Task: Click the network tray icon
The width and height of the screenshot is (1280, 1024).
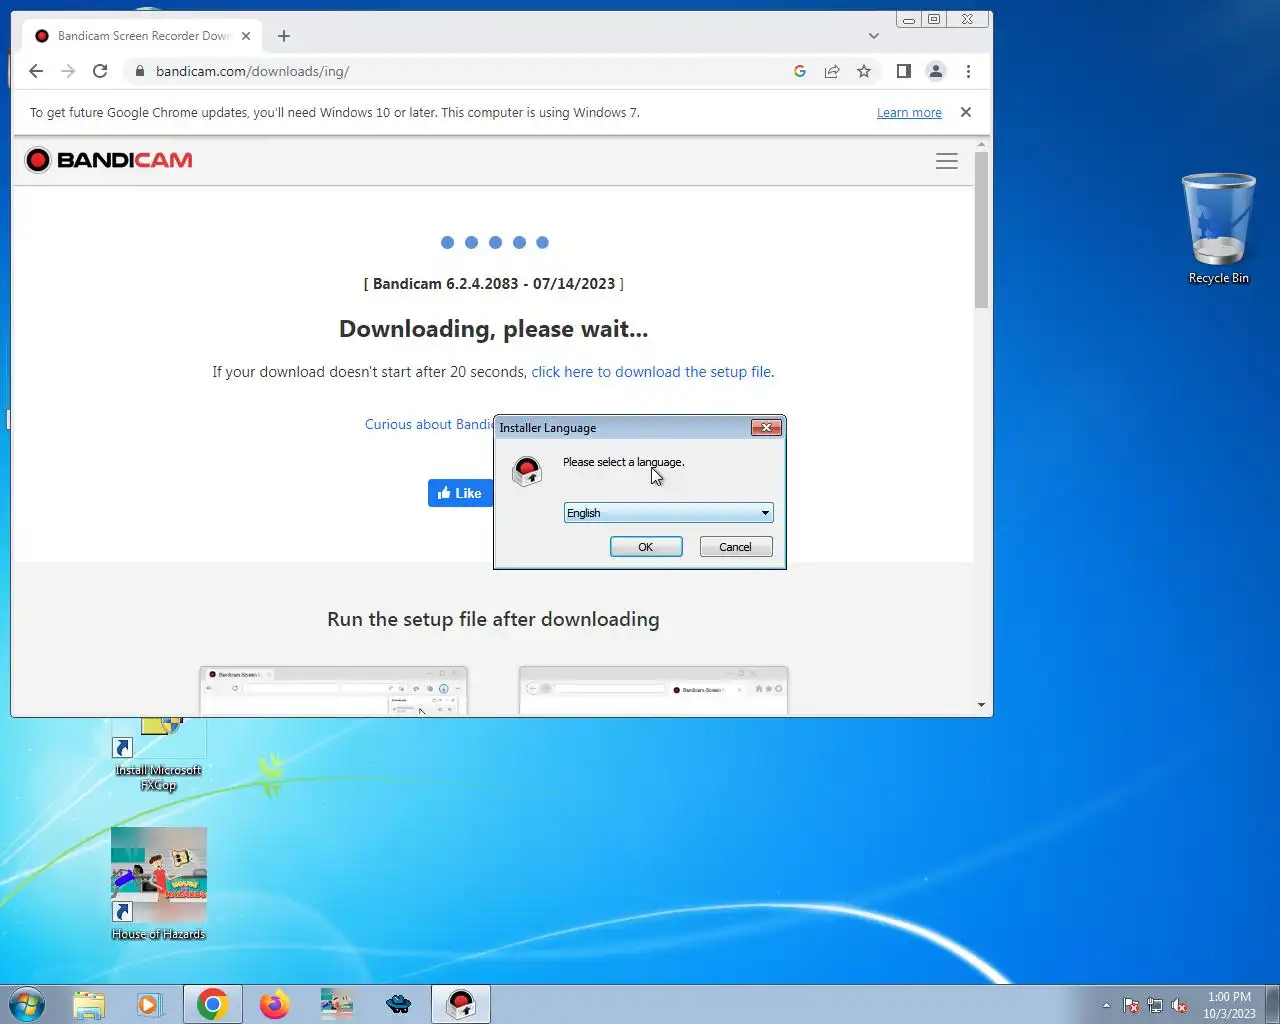Action: [1155, 1006]
